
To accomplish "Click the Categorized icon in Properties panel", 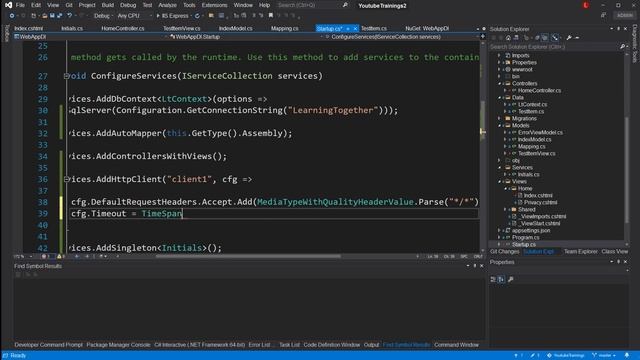I will coord(493,279).
